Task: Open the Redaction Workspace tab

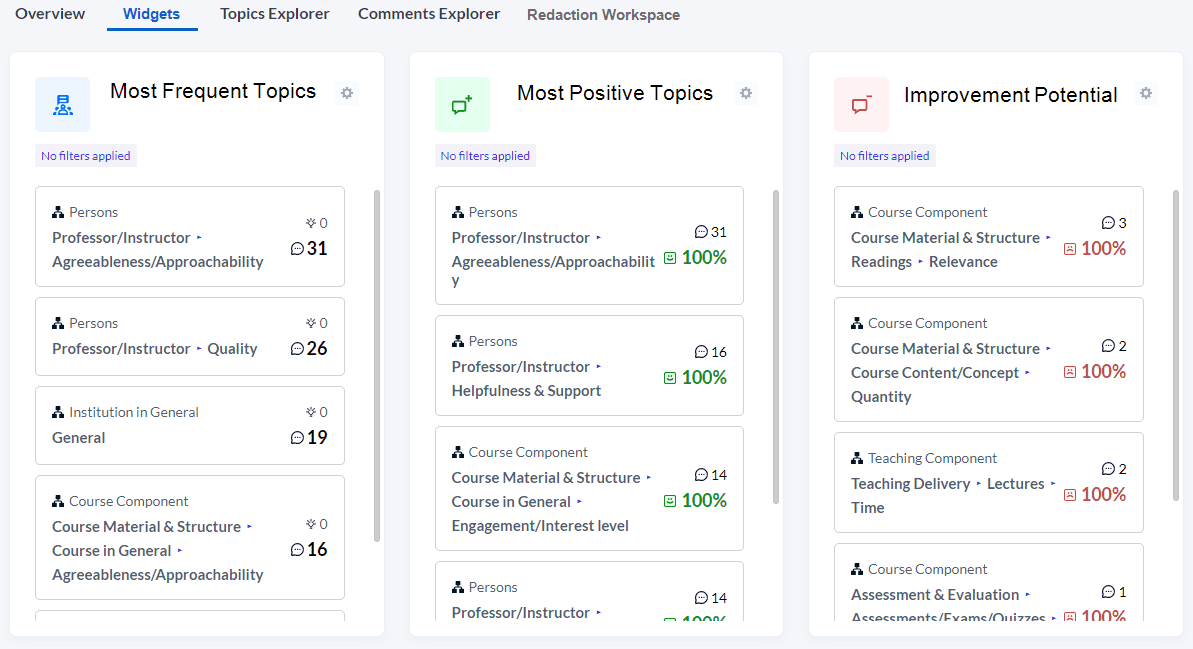Action: coord(603,15)
